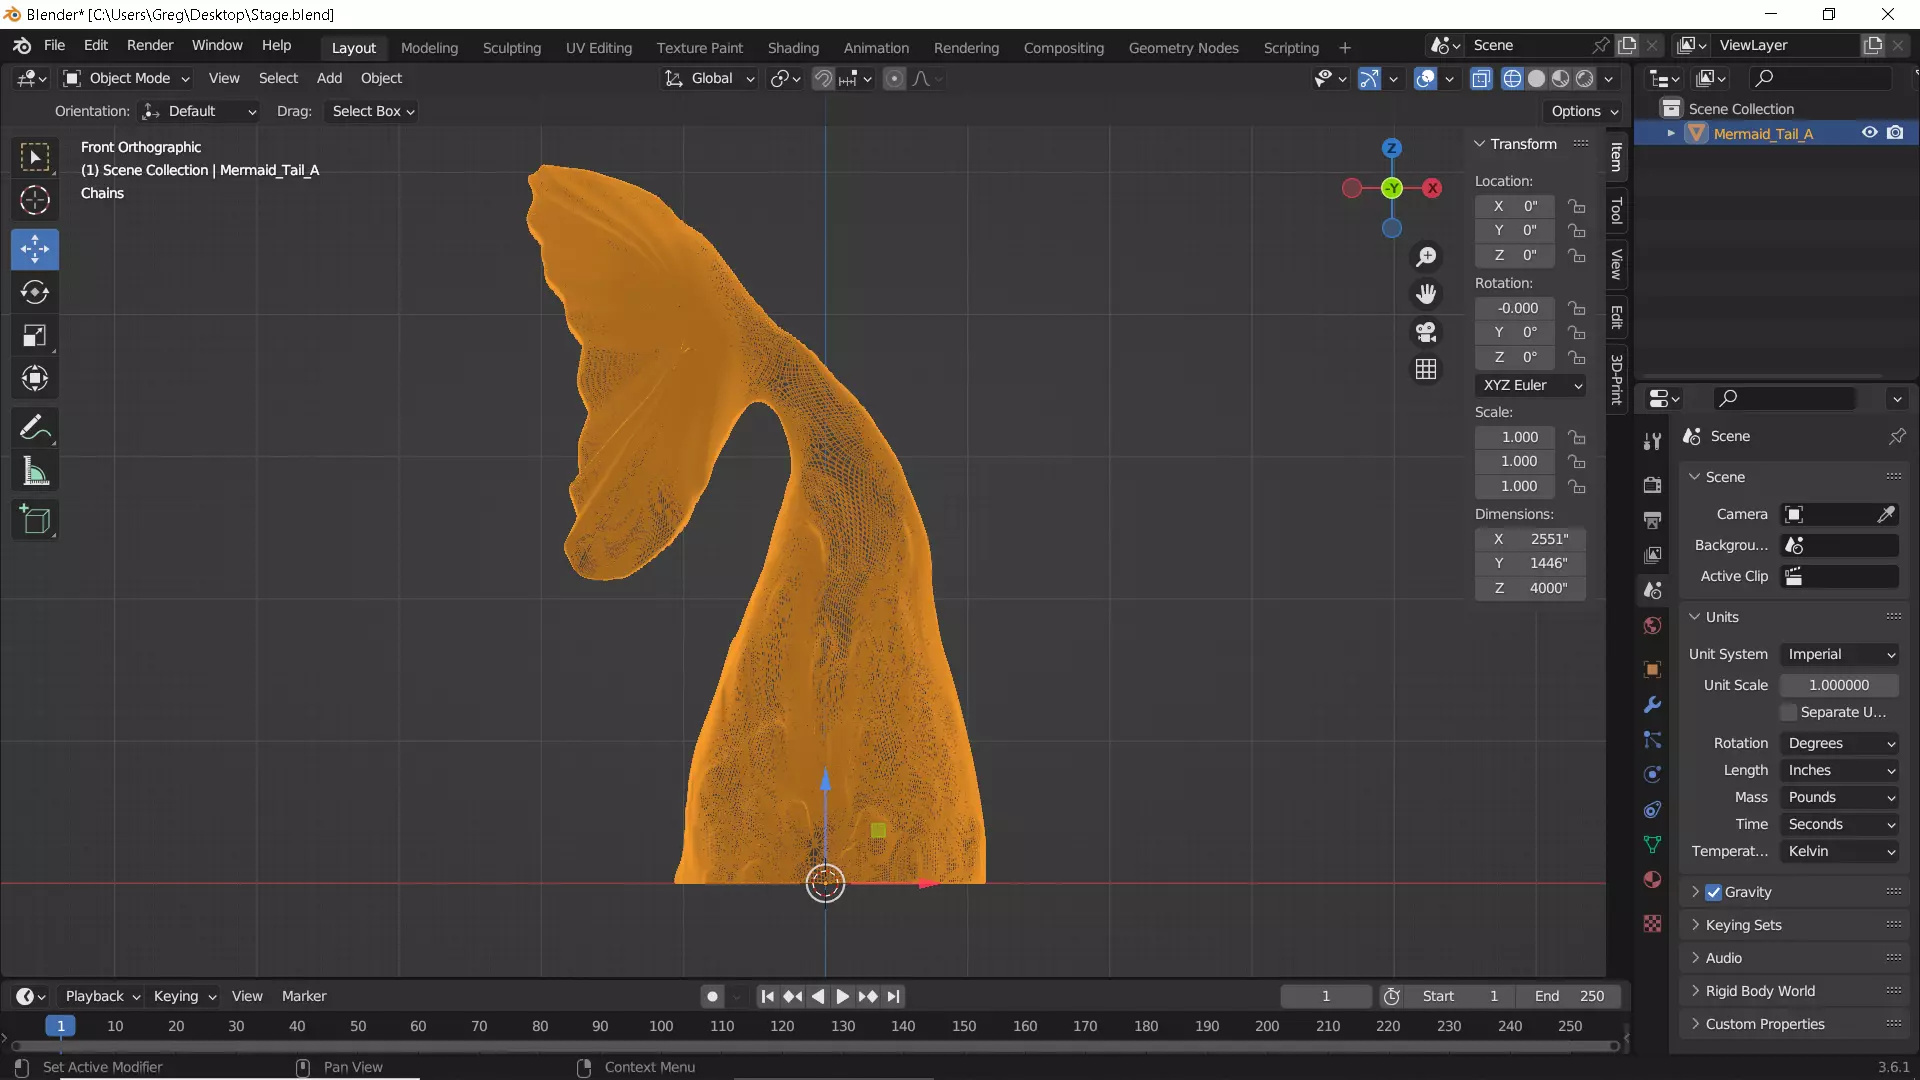1920x1080 pixels.
Task: Toggle viewport overlays display
Action: (1425, 78)
